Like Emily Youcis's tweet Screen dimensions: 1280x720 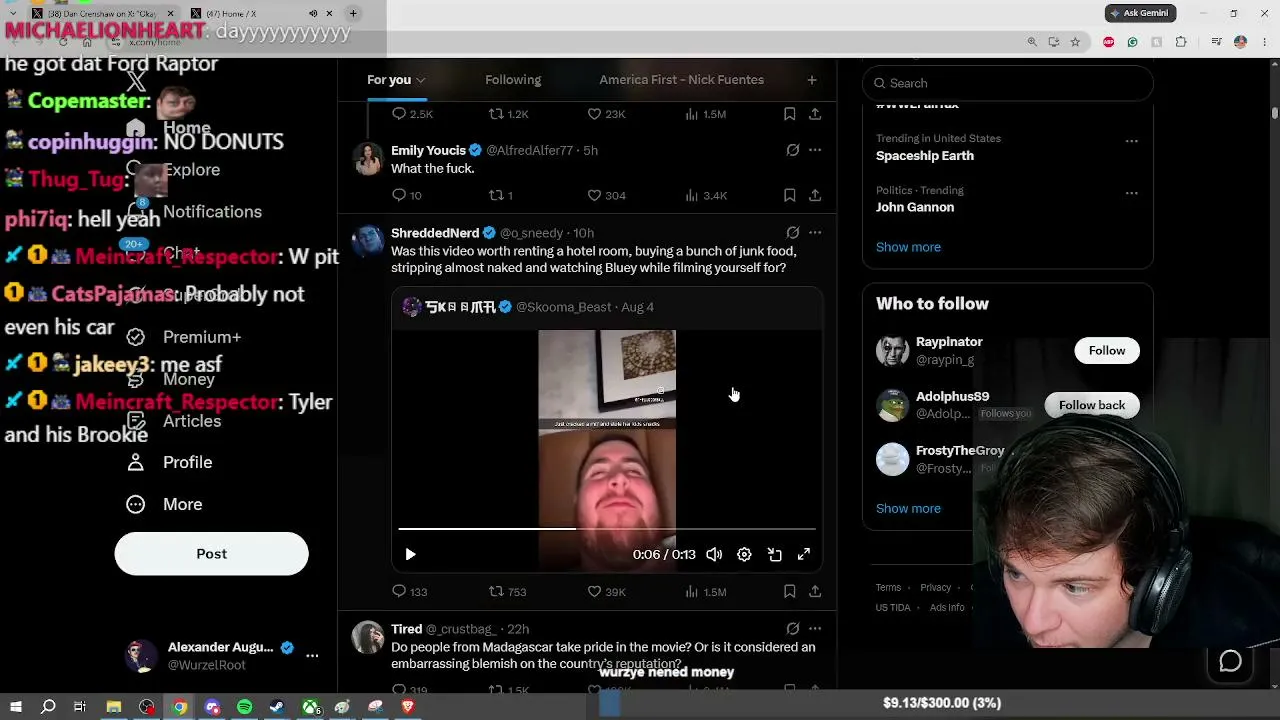[x=606, y=195]
